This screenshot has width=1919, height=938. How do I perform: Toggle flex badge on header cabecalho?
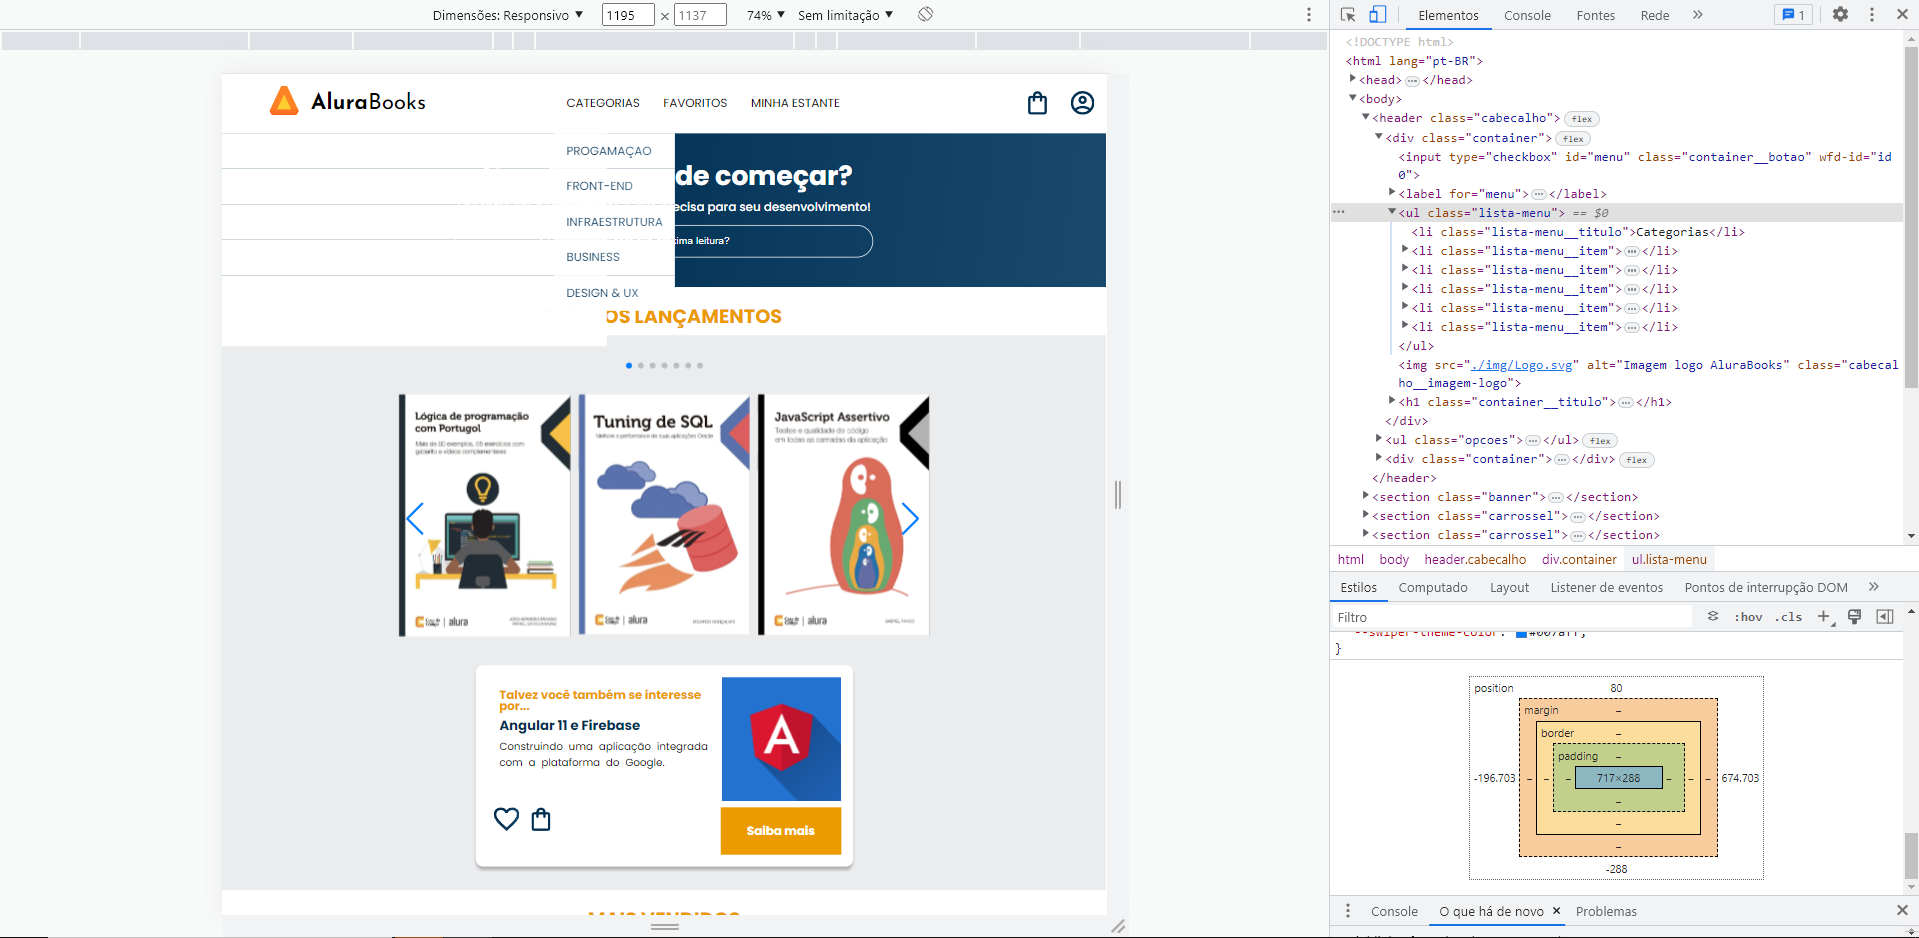click(1581, 119)
